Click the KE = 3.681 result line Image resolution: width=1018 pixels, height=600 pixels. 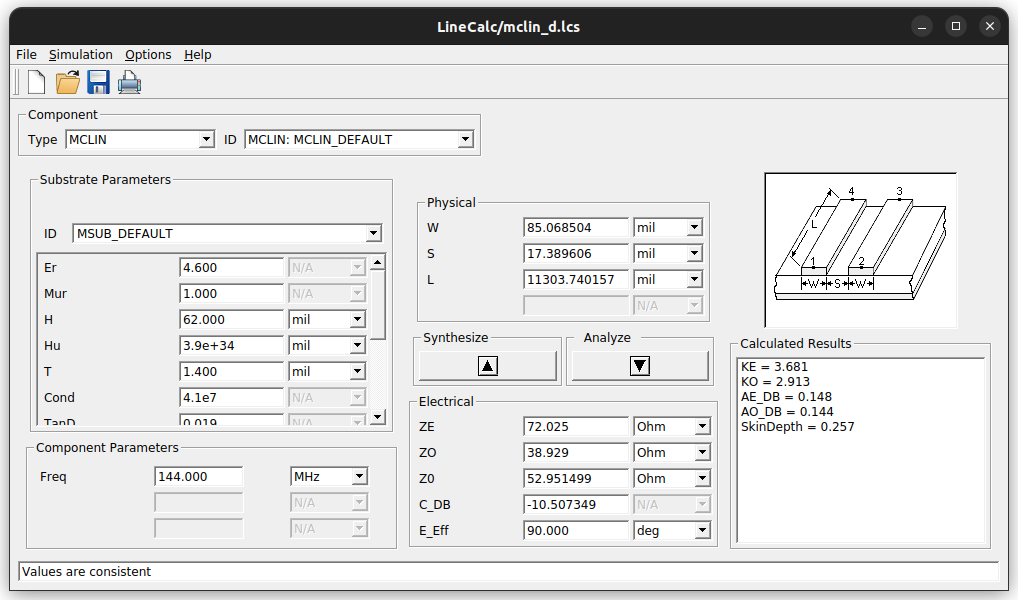774,367
